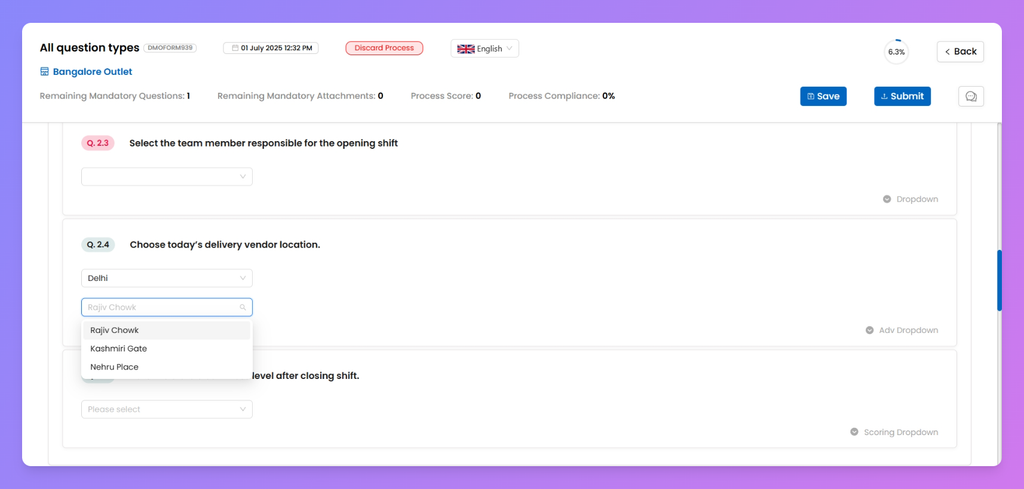Open the Please select scoring dropdown
The width and height of the screenshot is (1024, 489).
coord(167,409)
